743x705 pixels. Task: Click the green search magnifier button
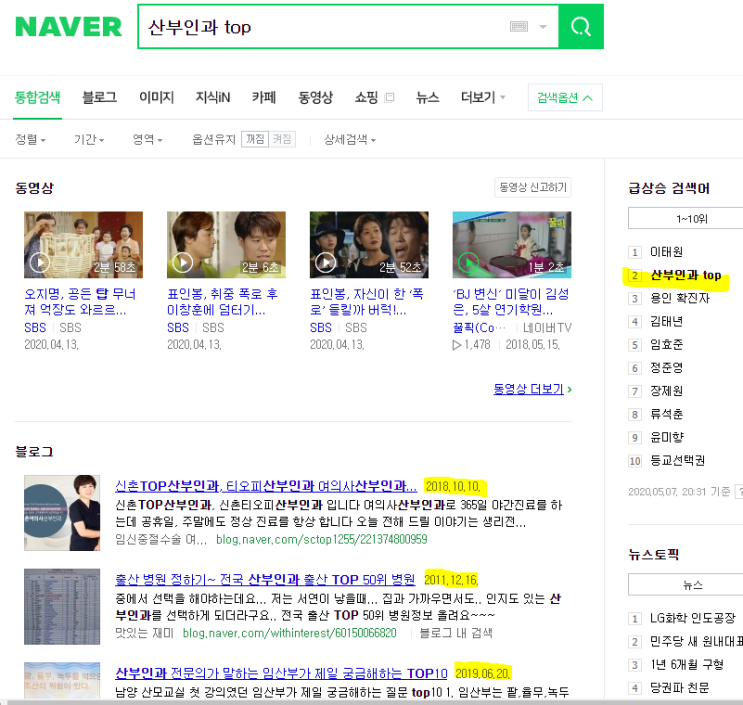[x=581, y=27]
